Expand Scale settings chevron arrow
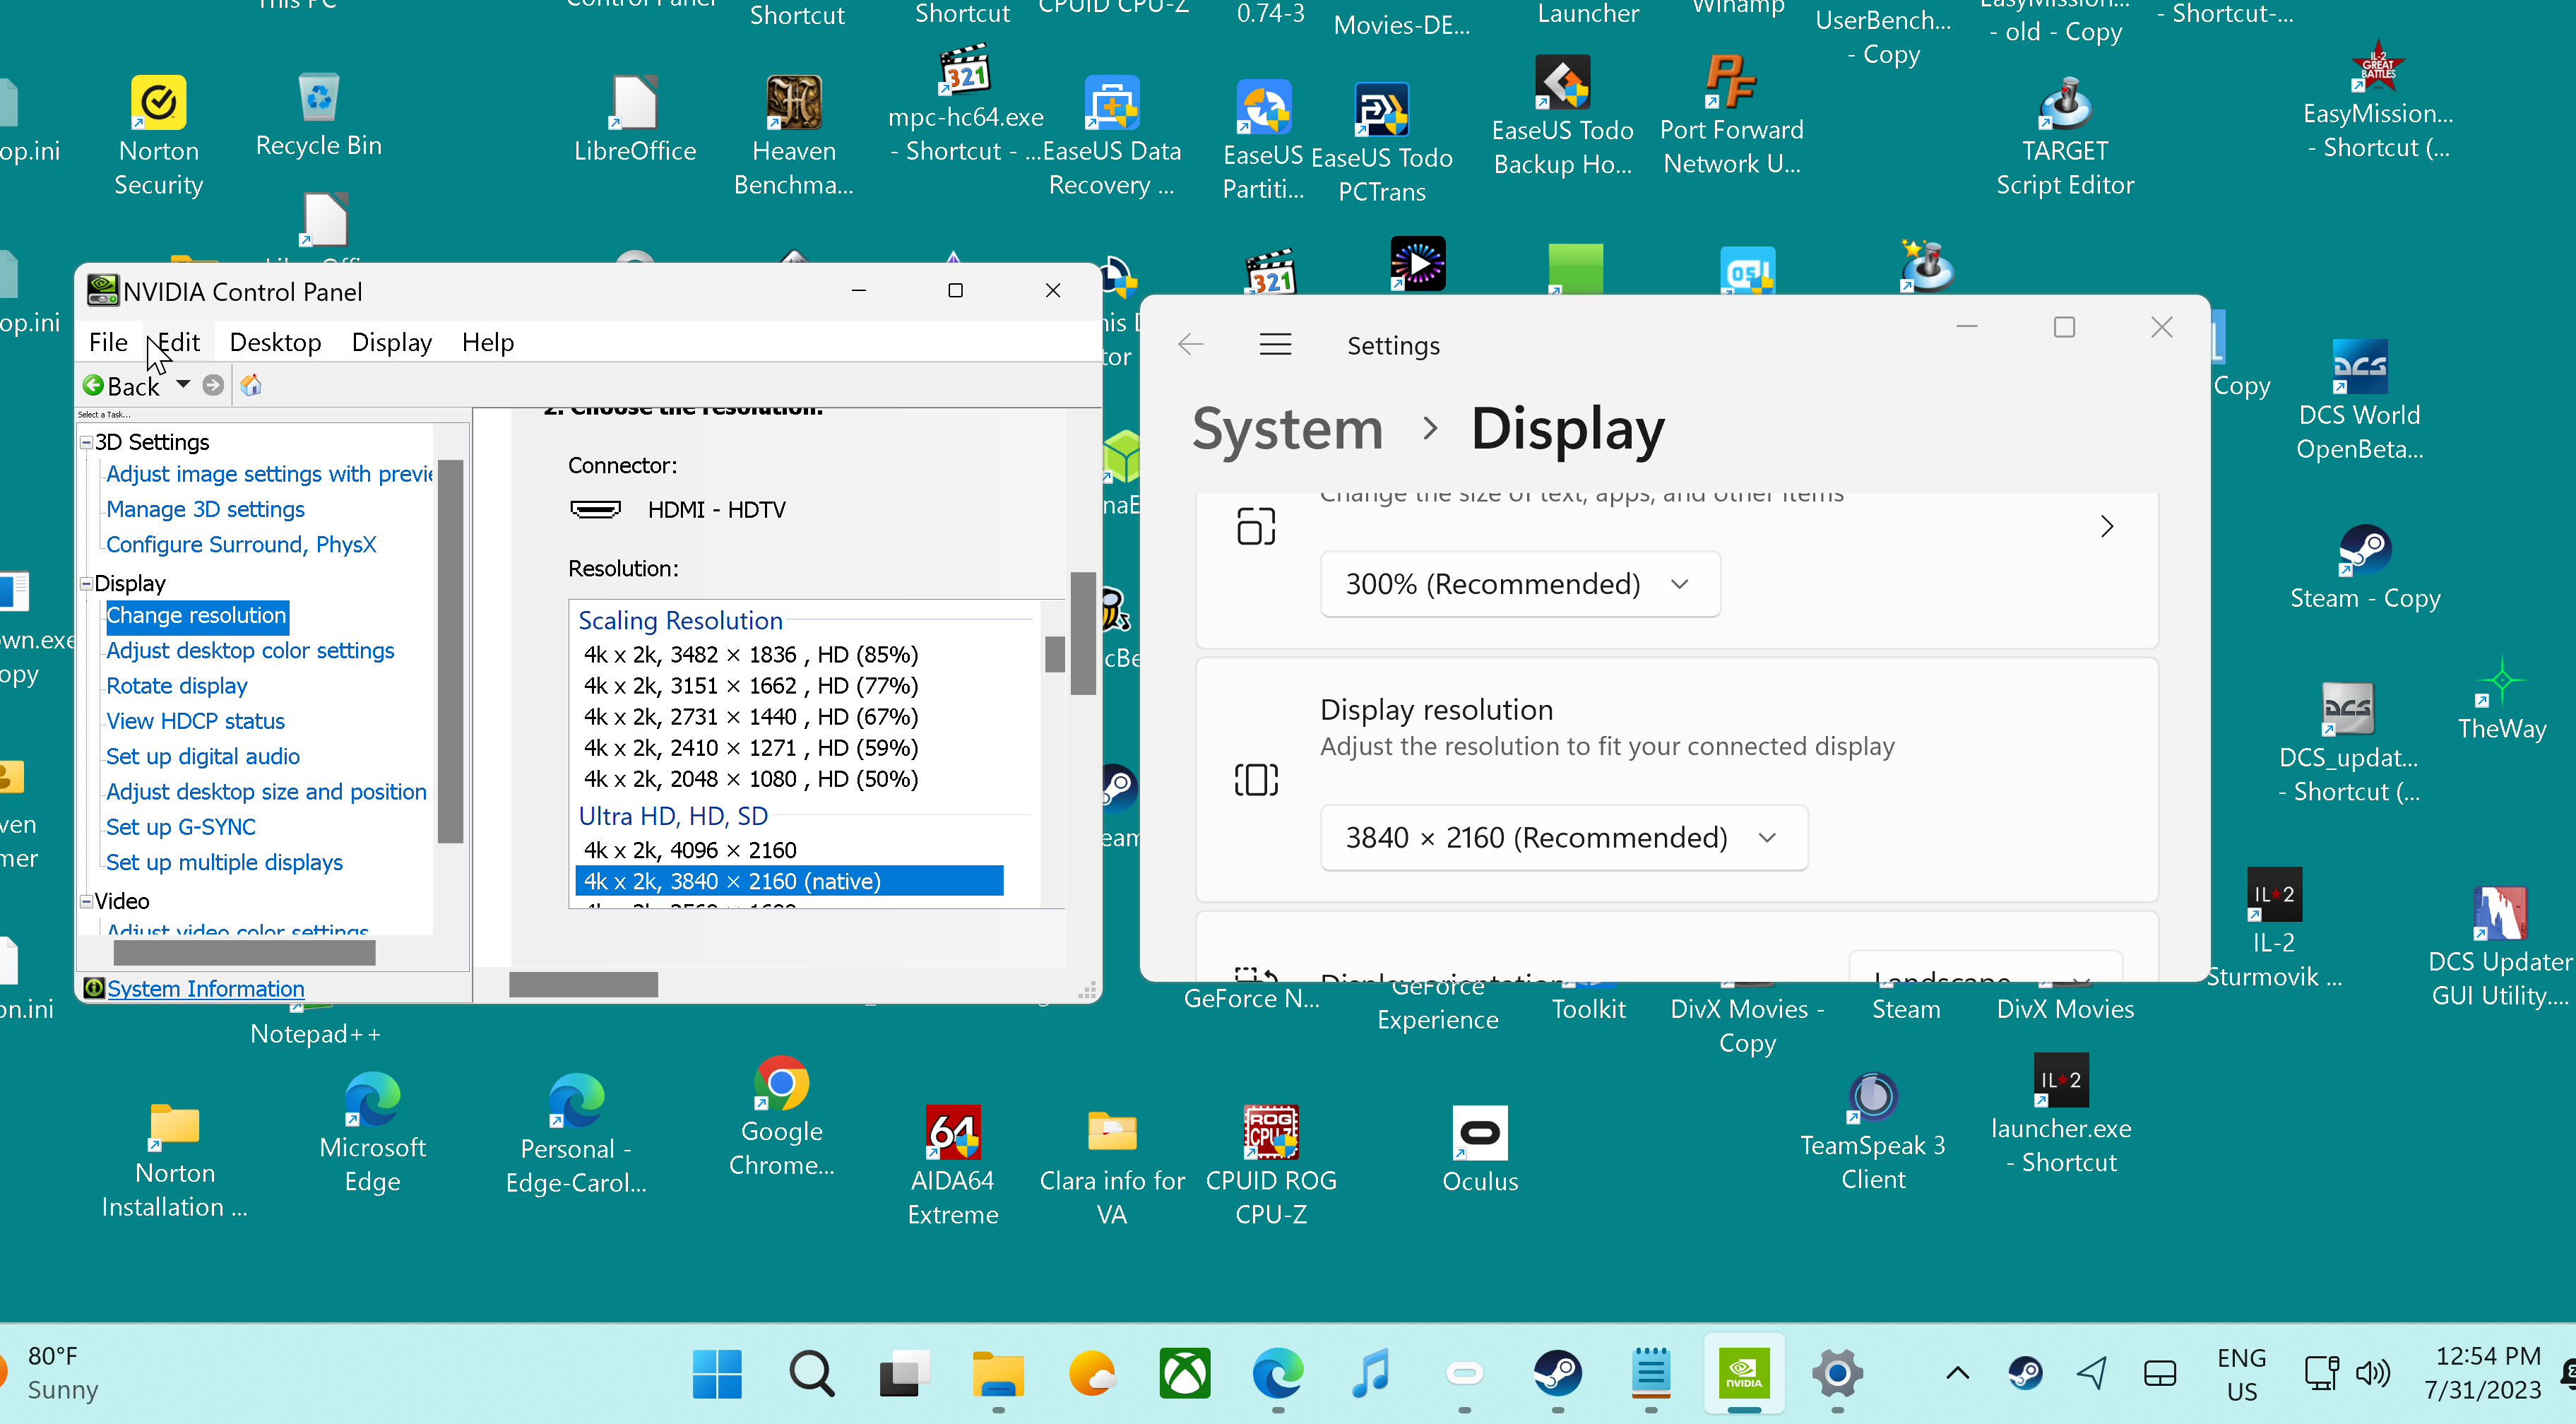This screenshot has width=2576, height=1424. (2106, 526)
